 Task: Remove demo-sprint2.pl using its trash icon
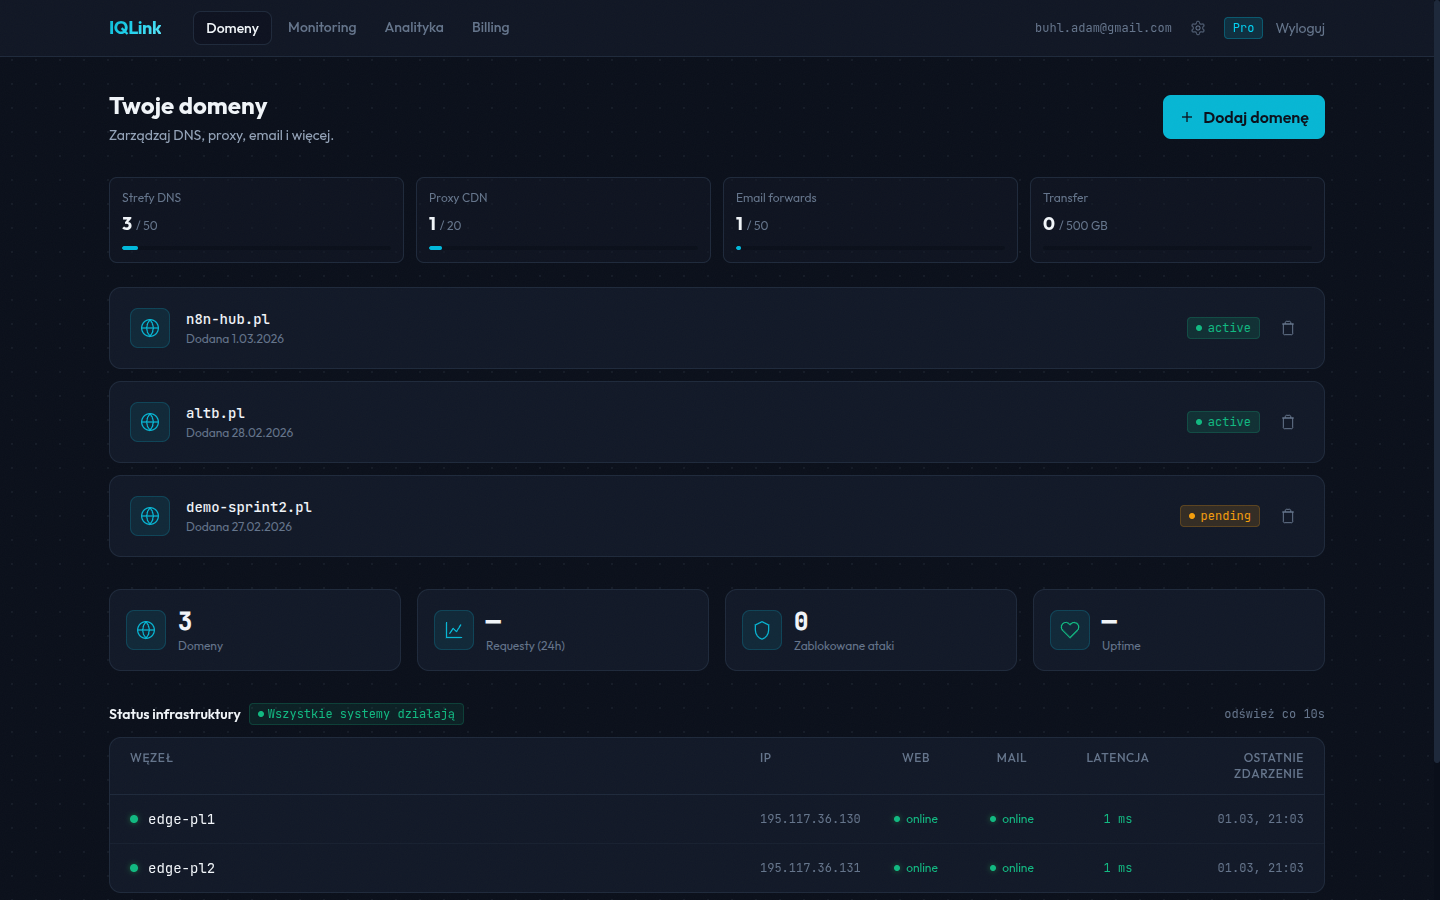click(1288, 516)
